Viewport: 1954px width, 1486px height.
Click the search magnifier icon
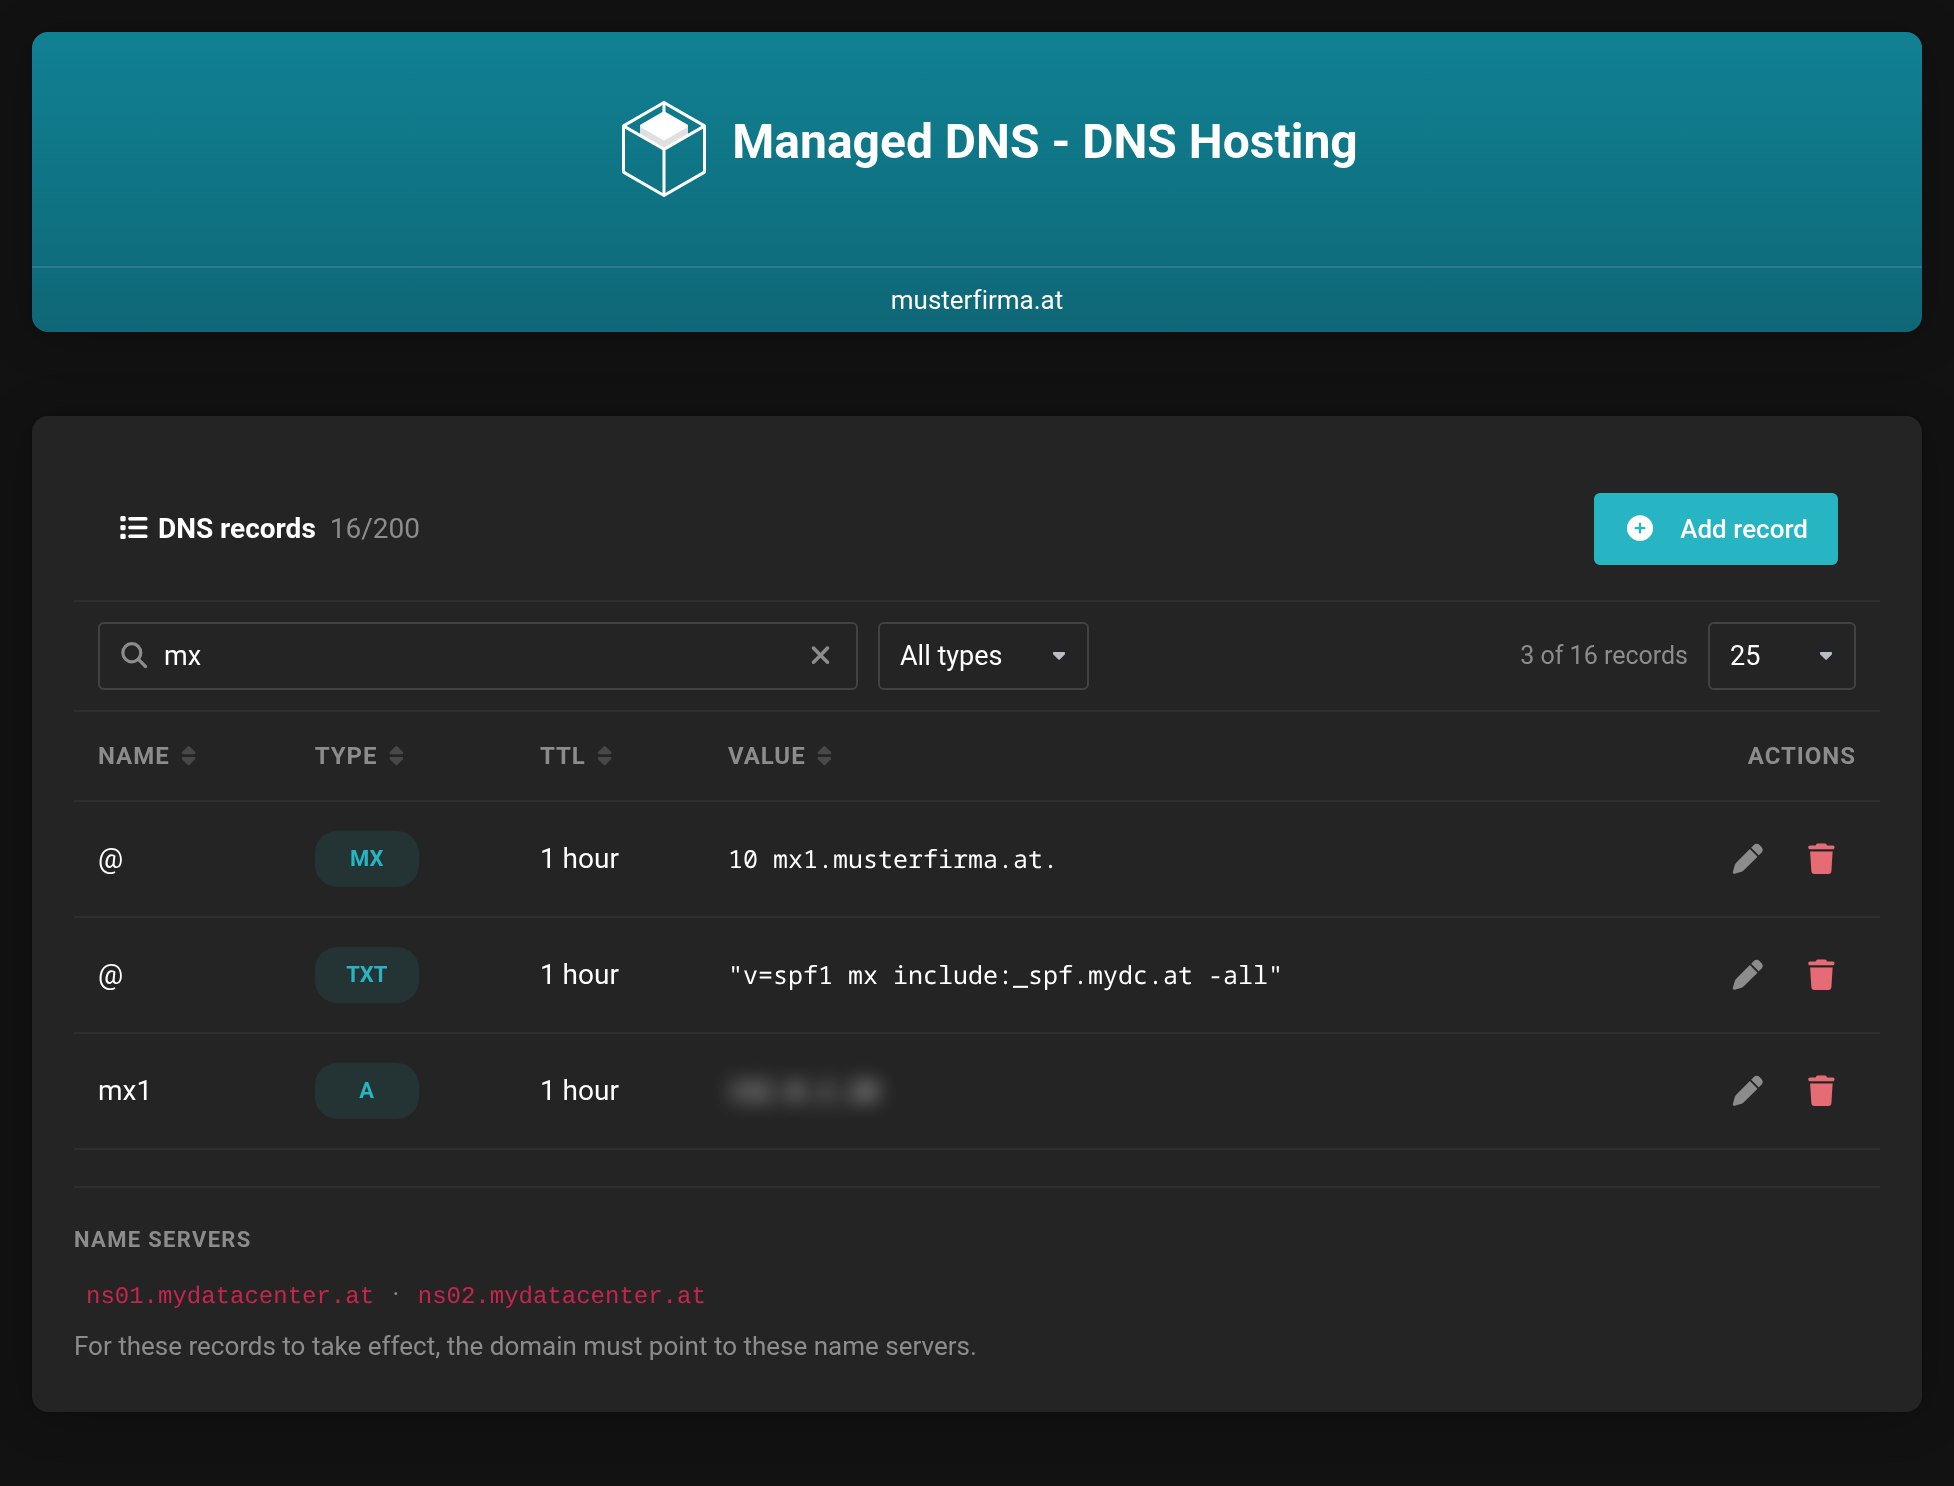pyautogui.click(x=134, y=655)
